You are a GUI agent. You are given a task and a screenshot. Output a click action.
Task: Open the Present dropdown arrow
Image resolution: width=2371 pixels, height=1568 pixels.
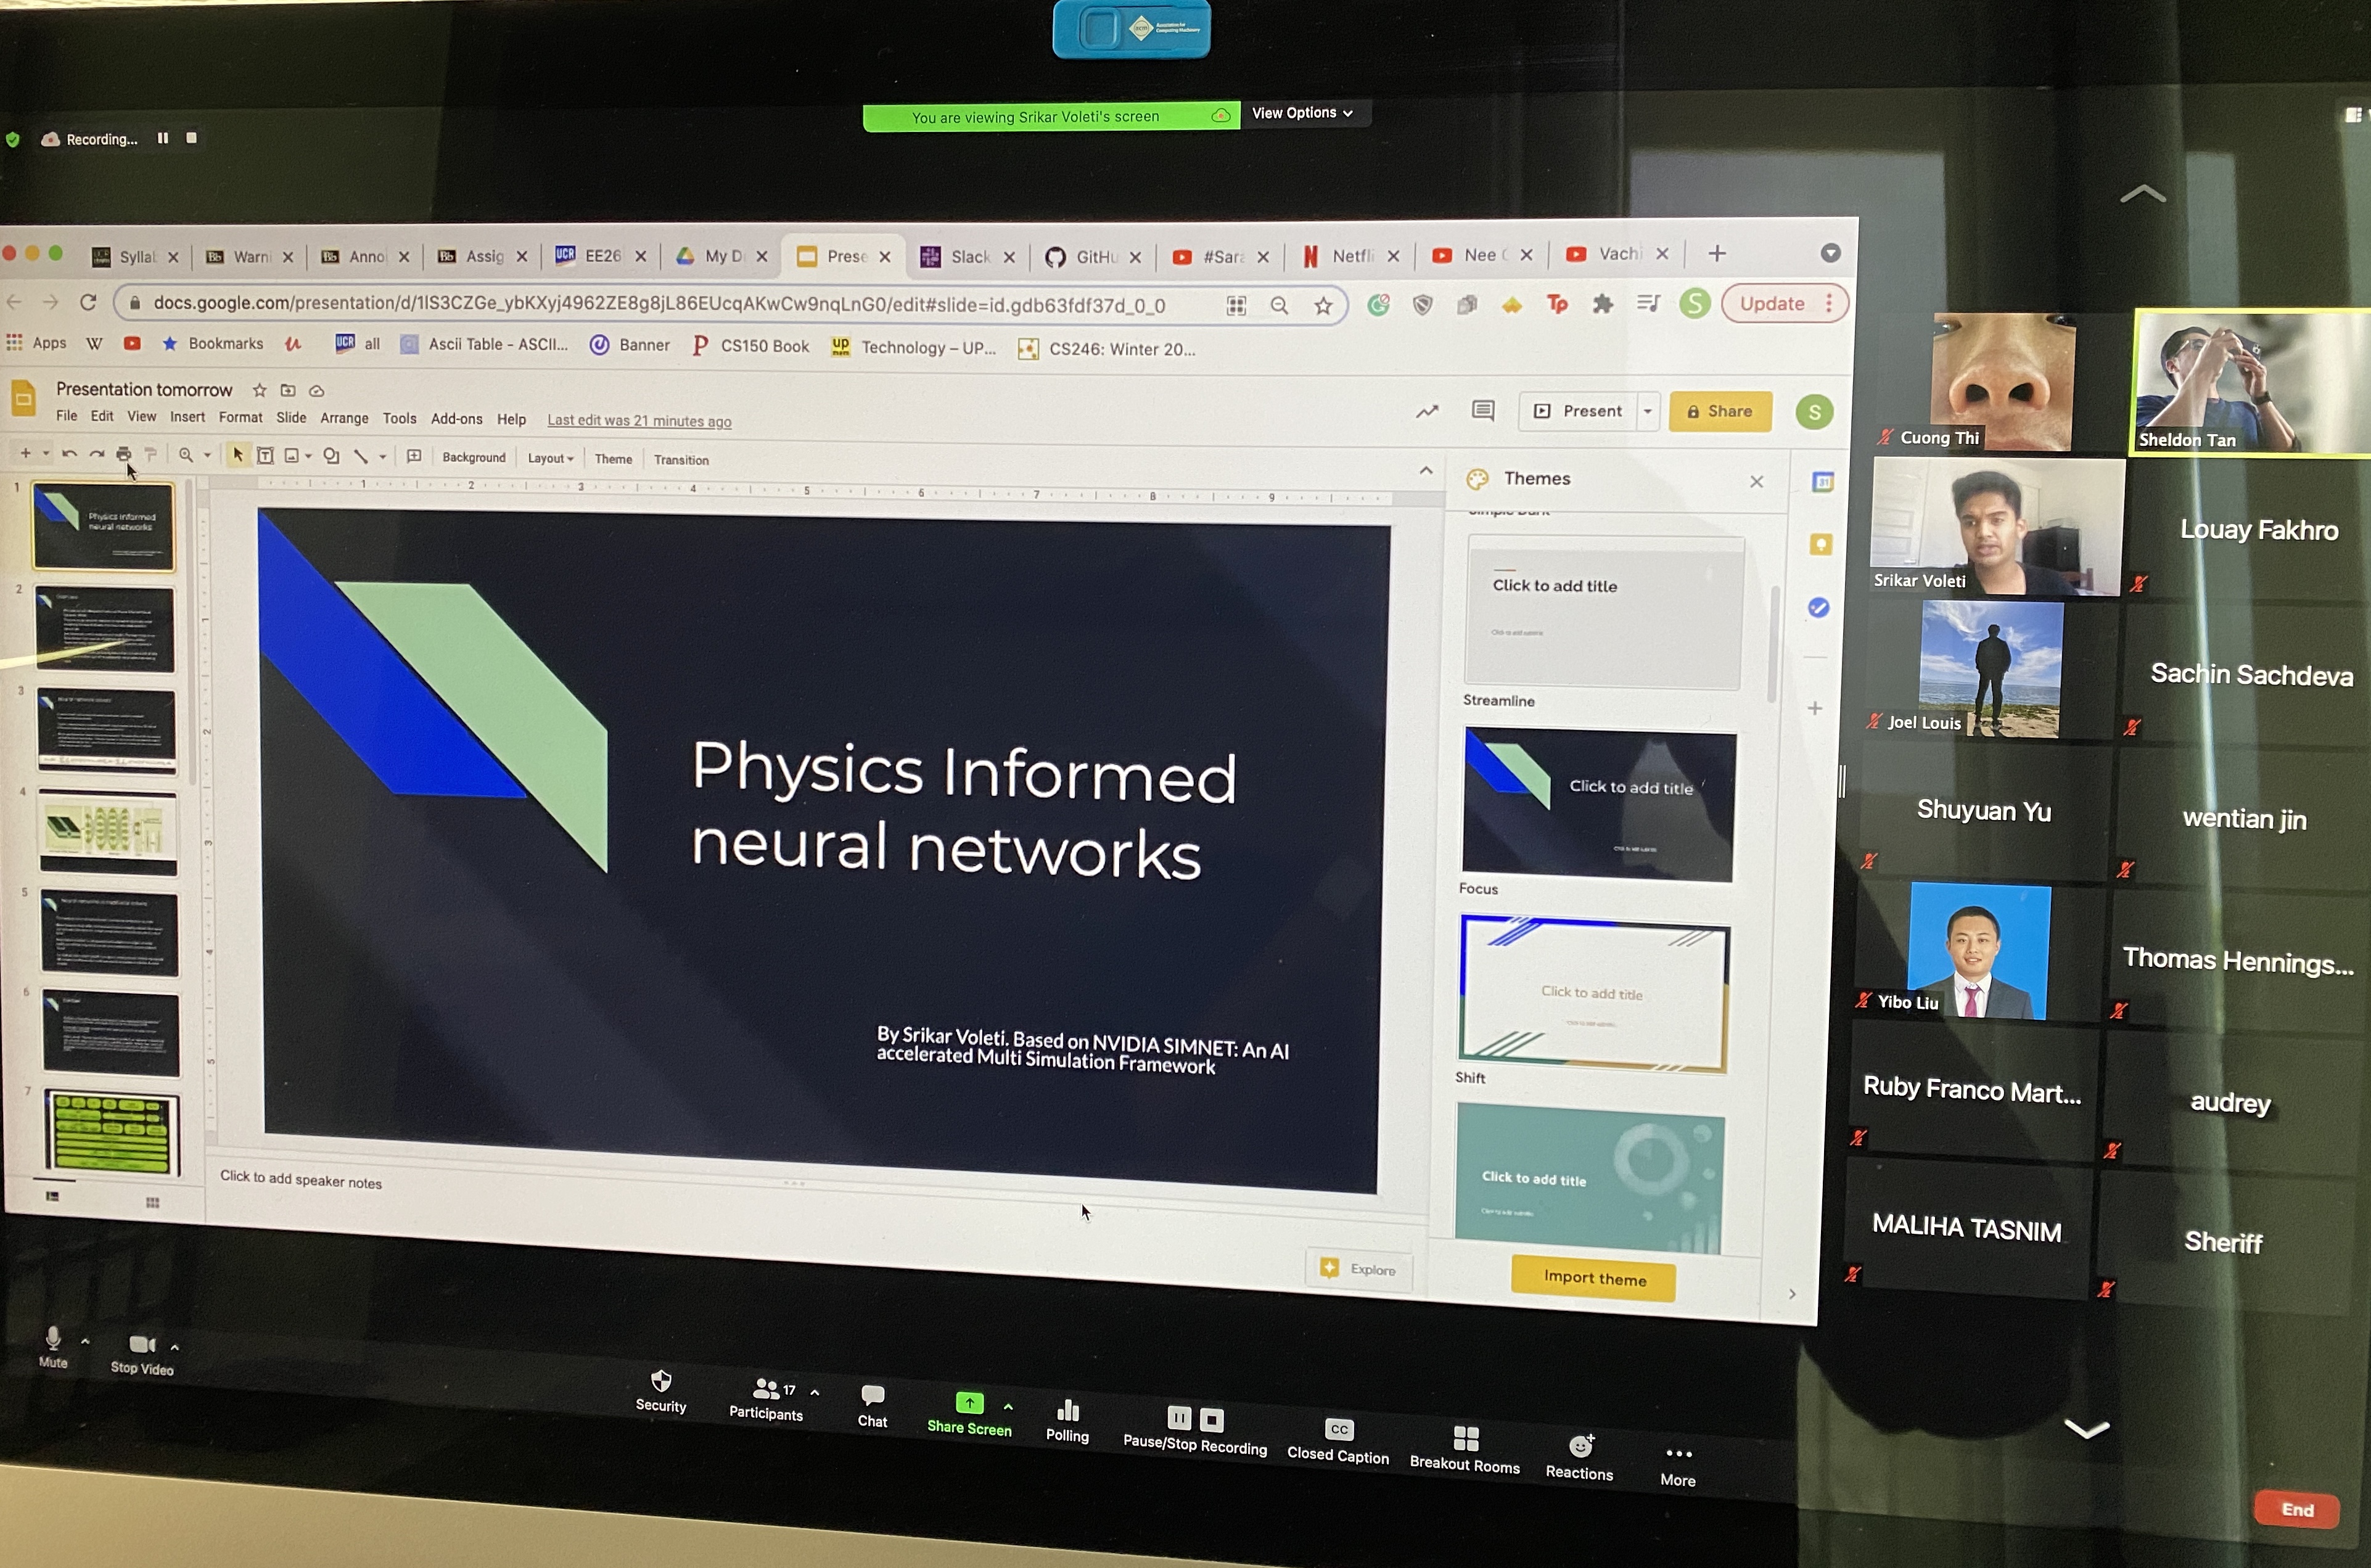(1647, 411)
